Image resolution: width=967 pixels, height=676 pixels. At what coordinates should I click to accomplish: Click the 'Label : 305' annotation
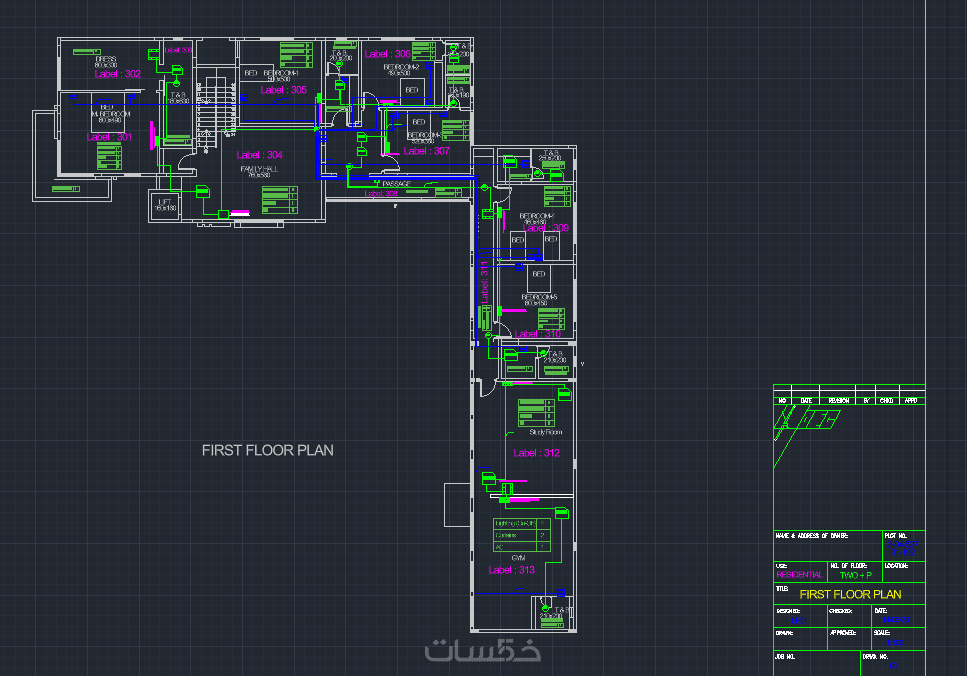284,90
